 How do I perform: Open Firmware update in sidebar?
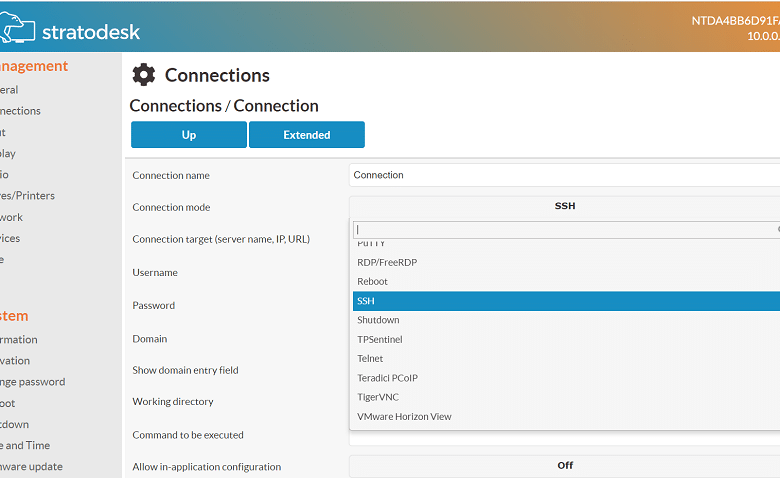(31, 467)
